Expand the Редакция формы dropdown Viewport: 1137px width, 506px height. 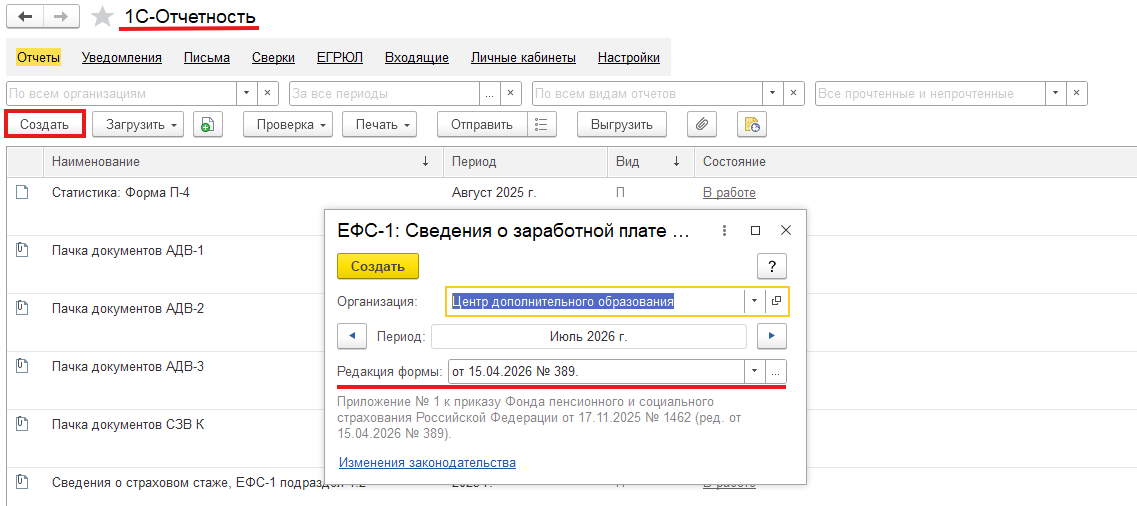point(754,372)
